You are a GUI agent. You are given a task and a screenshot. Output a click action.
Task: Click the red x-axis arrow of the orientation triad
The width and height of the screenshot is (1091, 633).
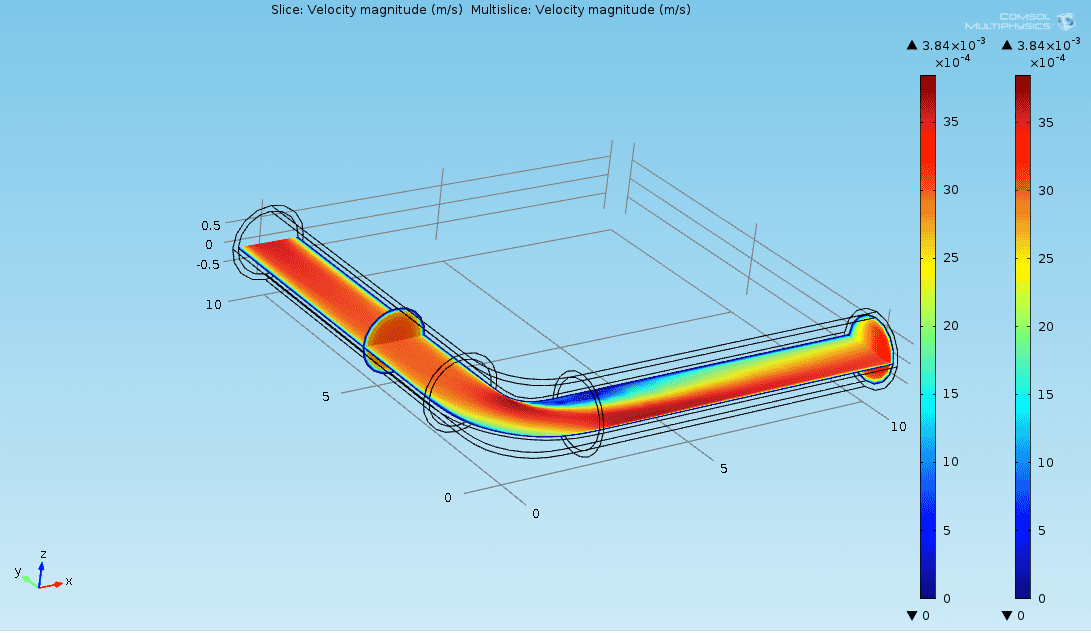54,583
